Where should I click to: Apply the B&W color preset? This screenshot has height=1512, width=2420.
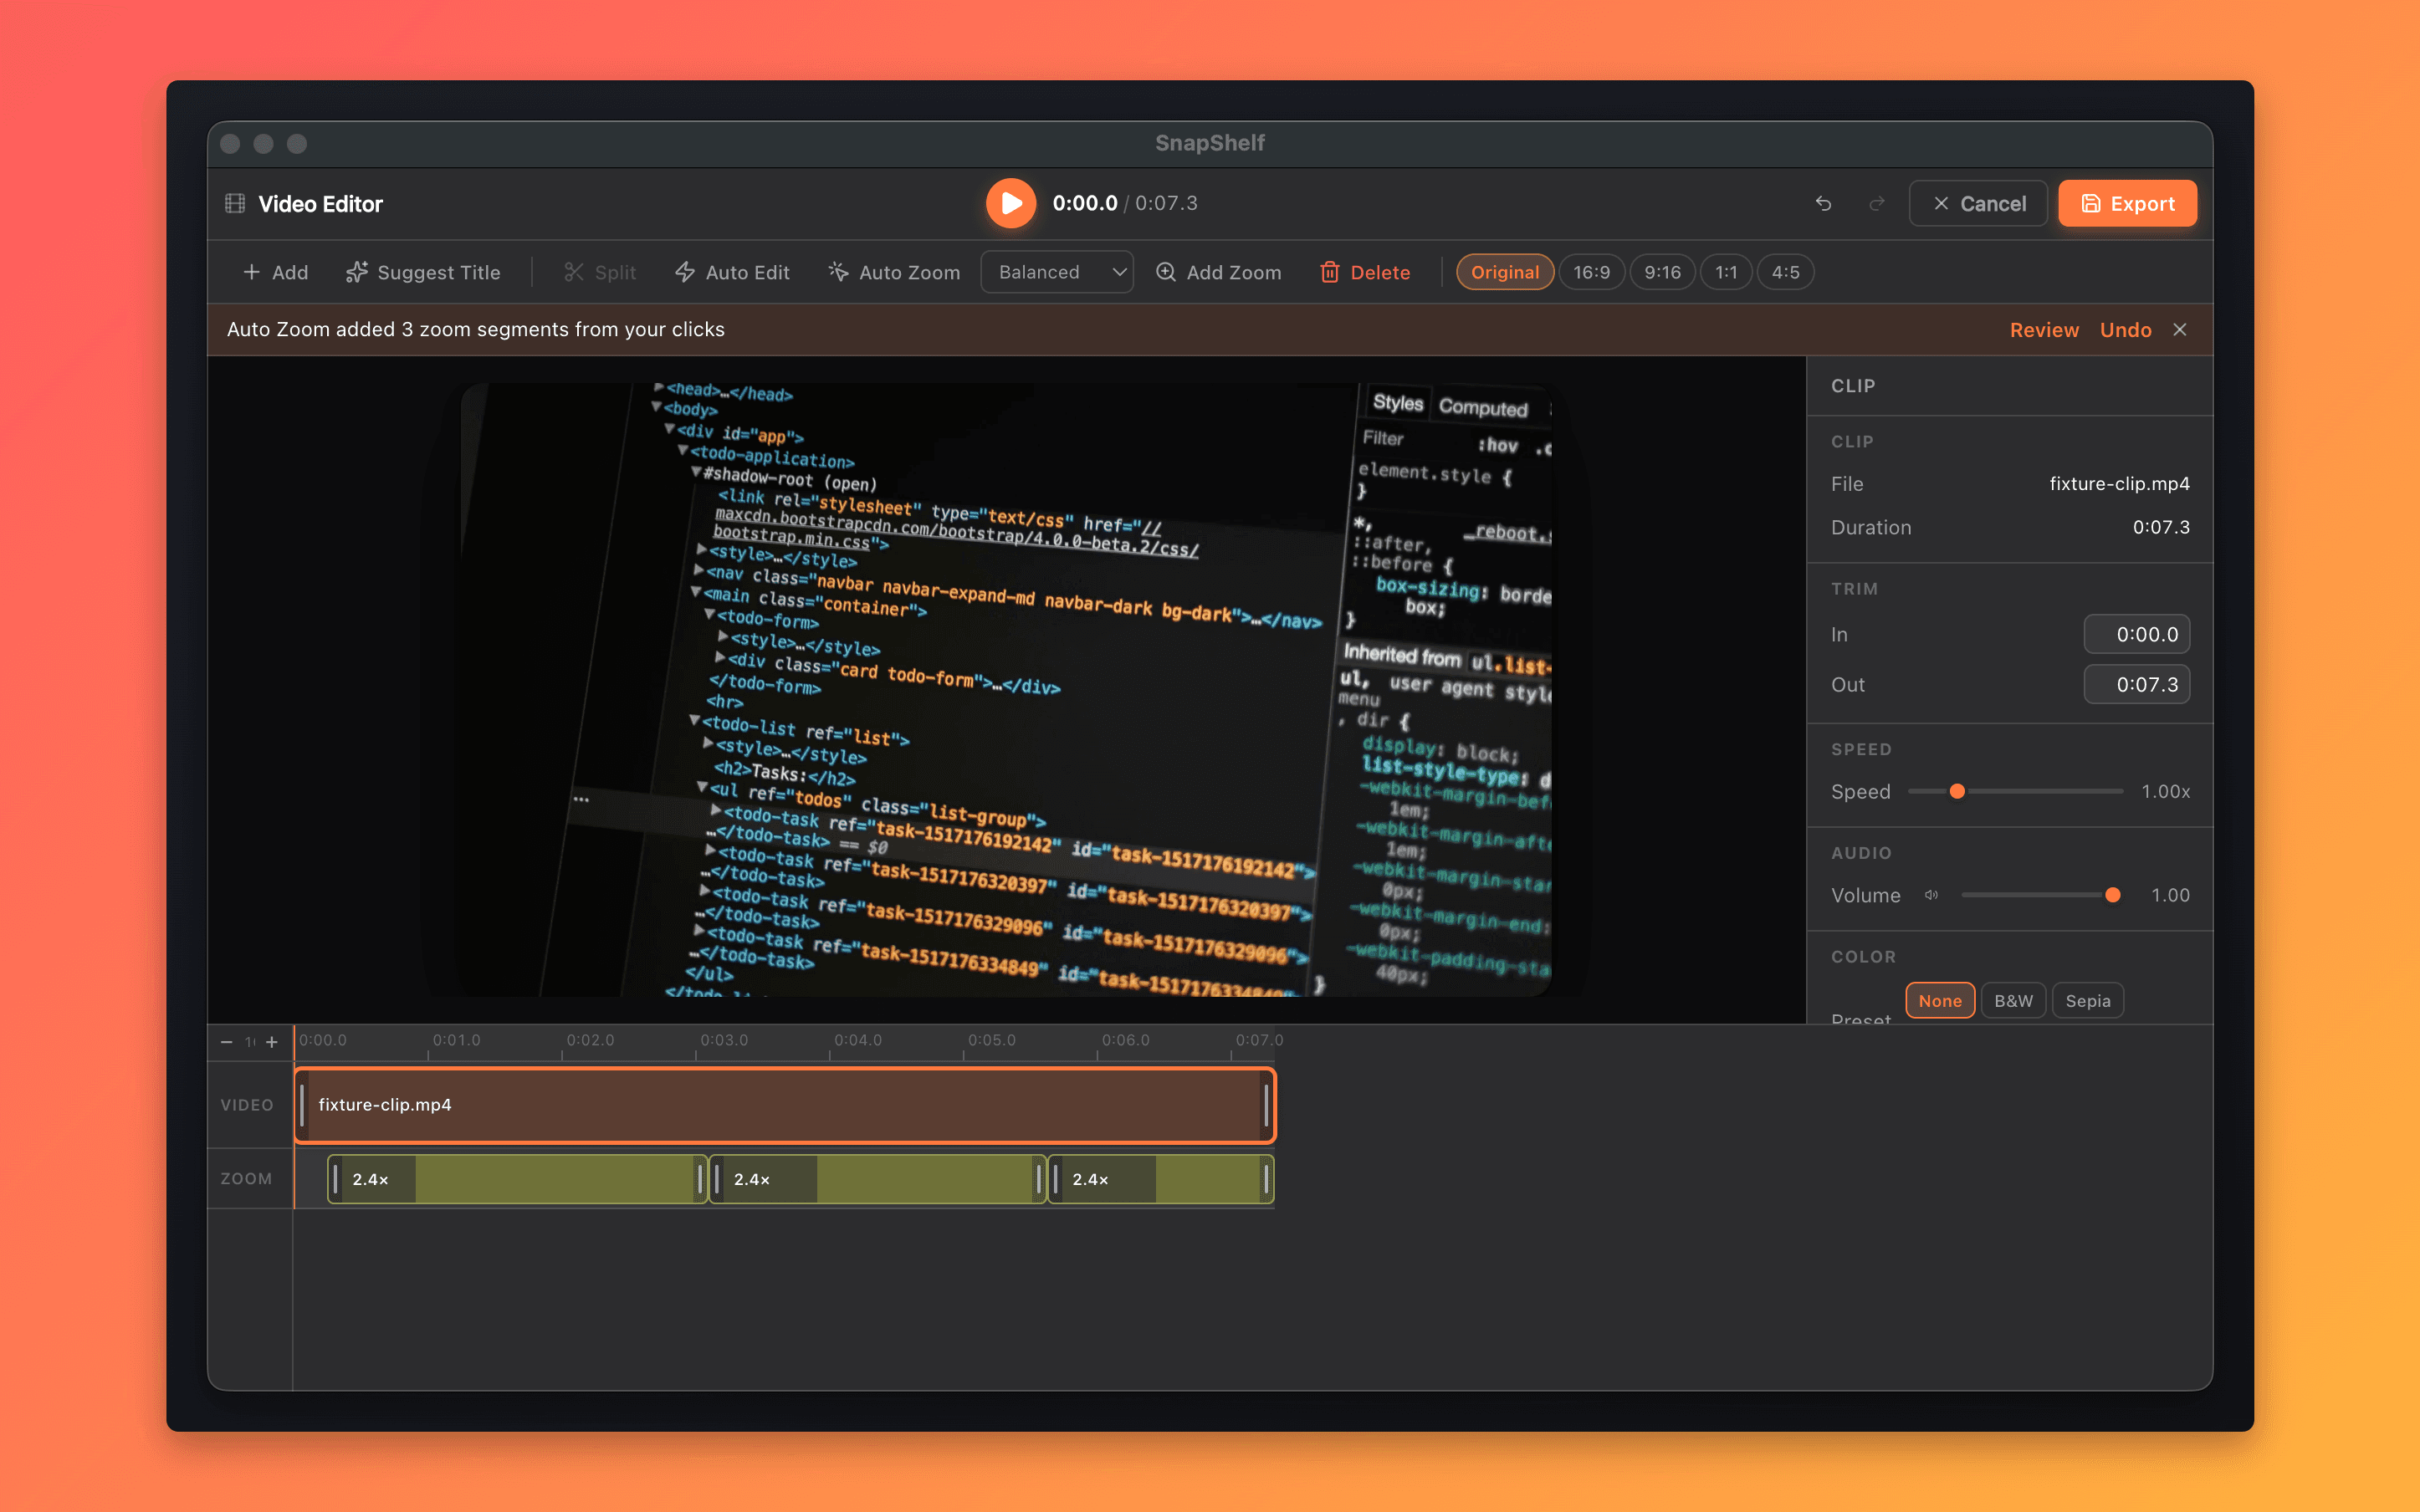[2013, 1000]
